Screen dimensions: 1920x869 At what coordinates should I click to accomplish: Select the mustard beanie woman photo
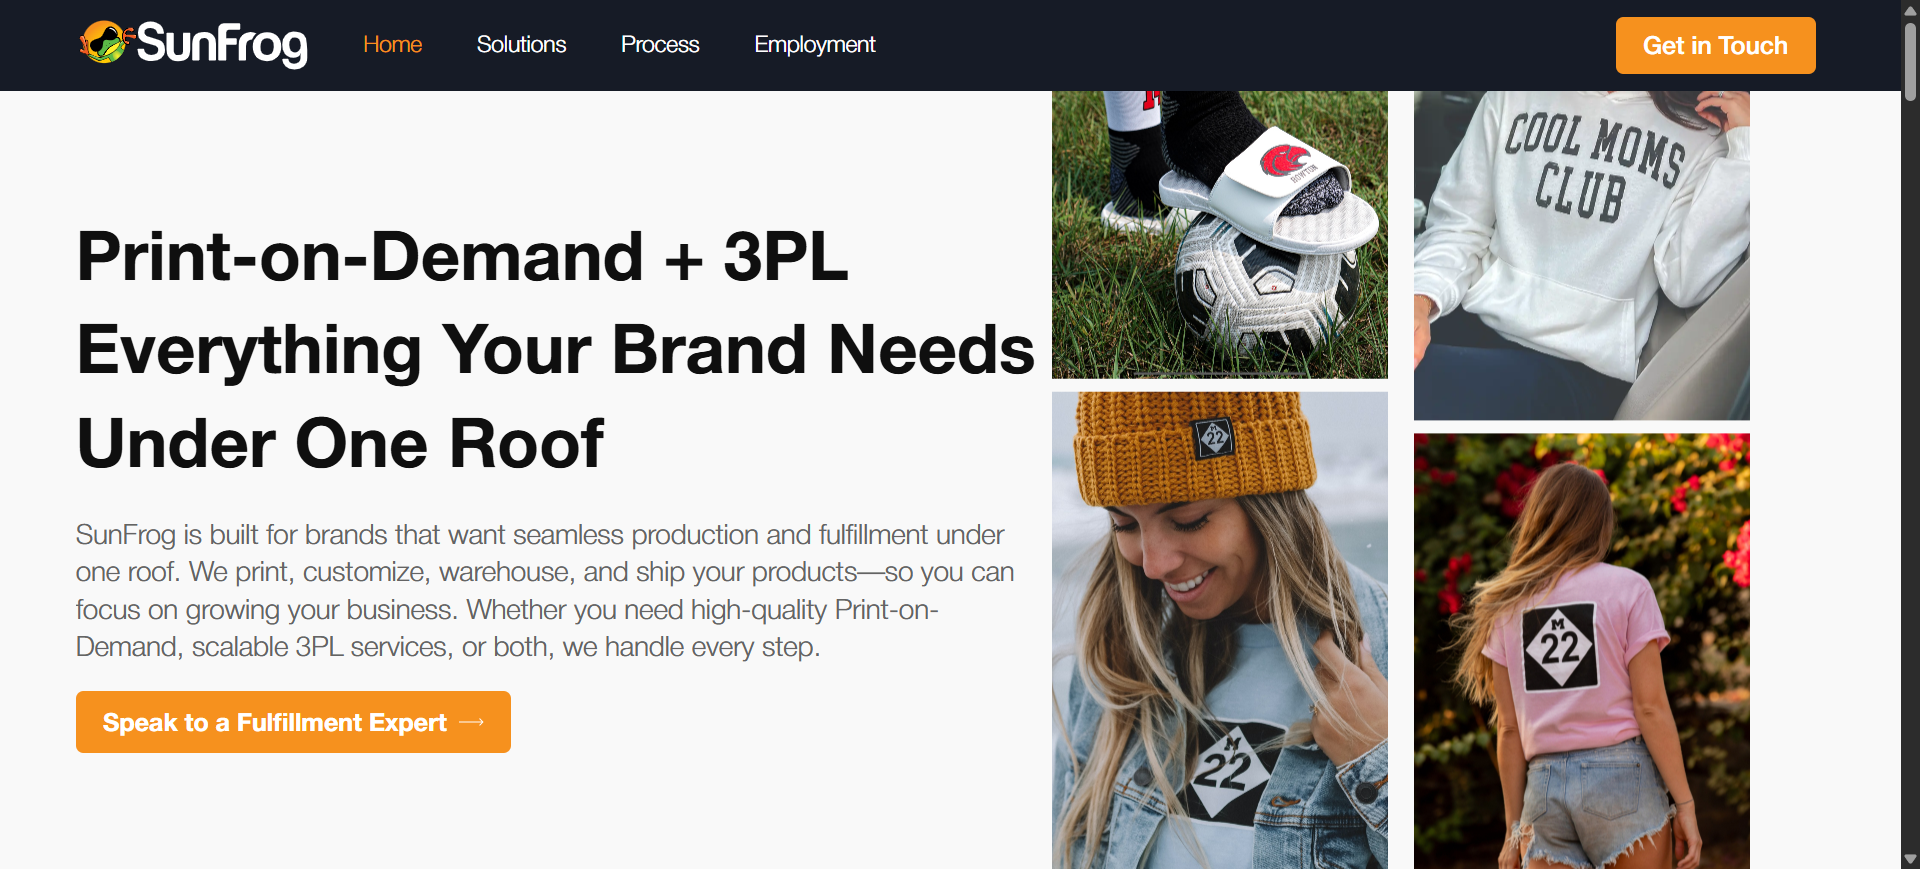coord(1220,630)
